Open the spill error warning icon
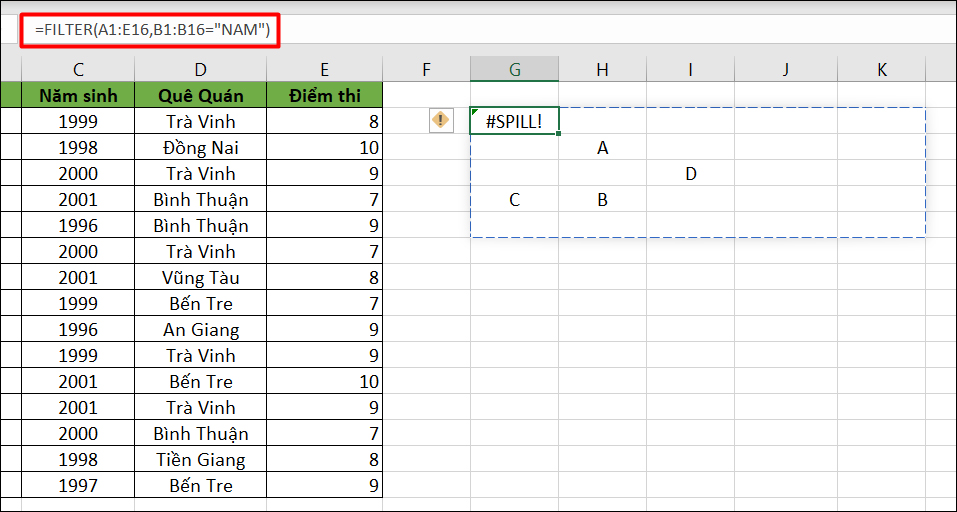Viewport: 957px width, 512px height. (x=441, y=120)
